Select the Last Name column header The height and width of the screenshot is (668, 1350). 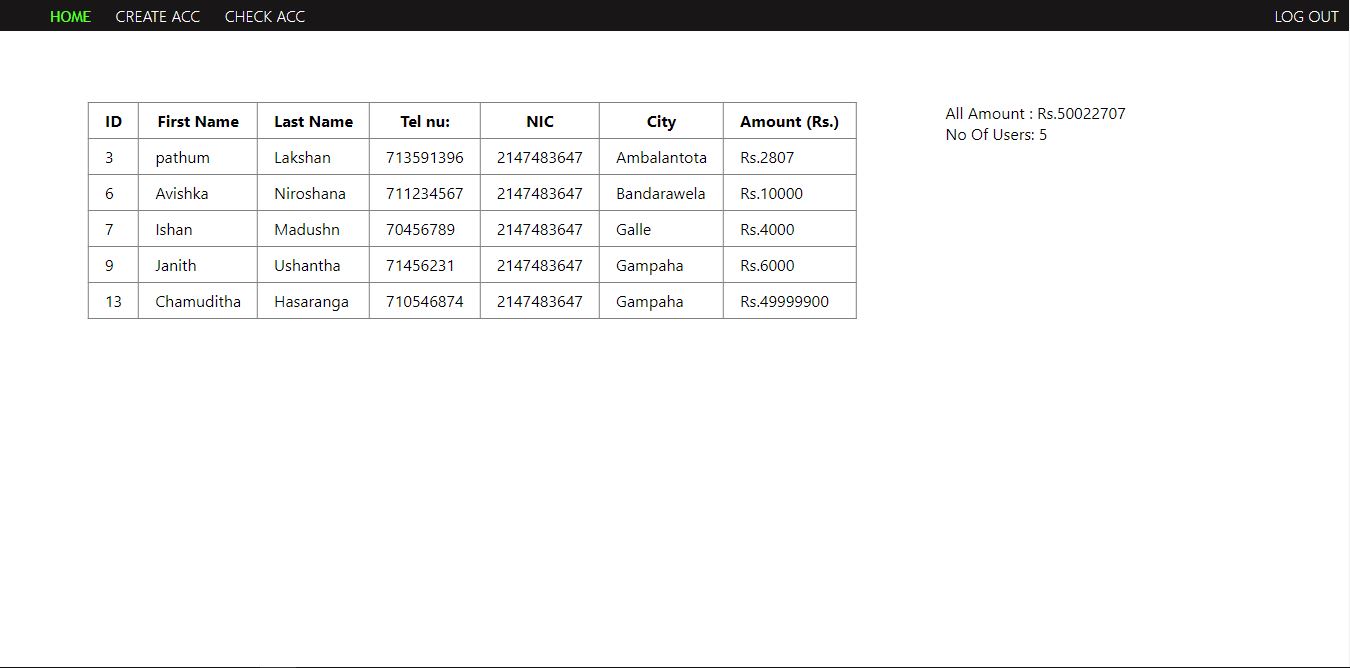click(x=313, y=121)
